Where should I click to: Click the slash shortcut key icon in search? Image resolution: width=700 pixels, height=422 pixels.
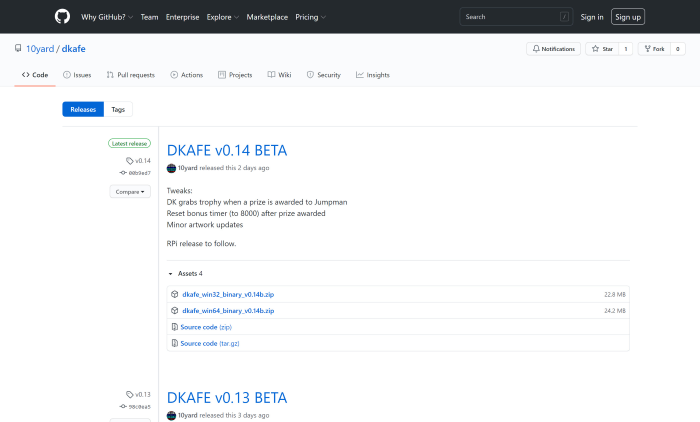click(x=564, y=17)
